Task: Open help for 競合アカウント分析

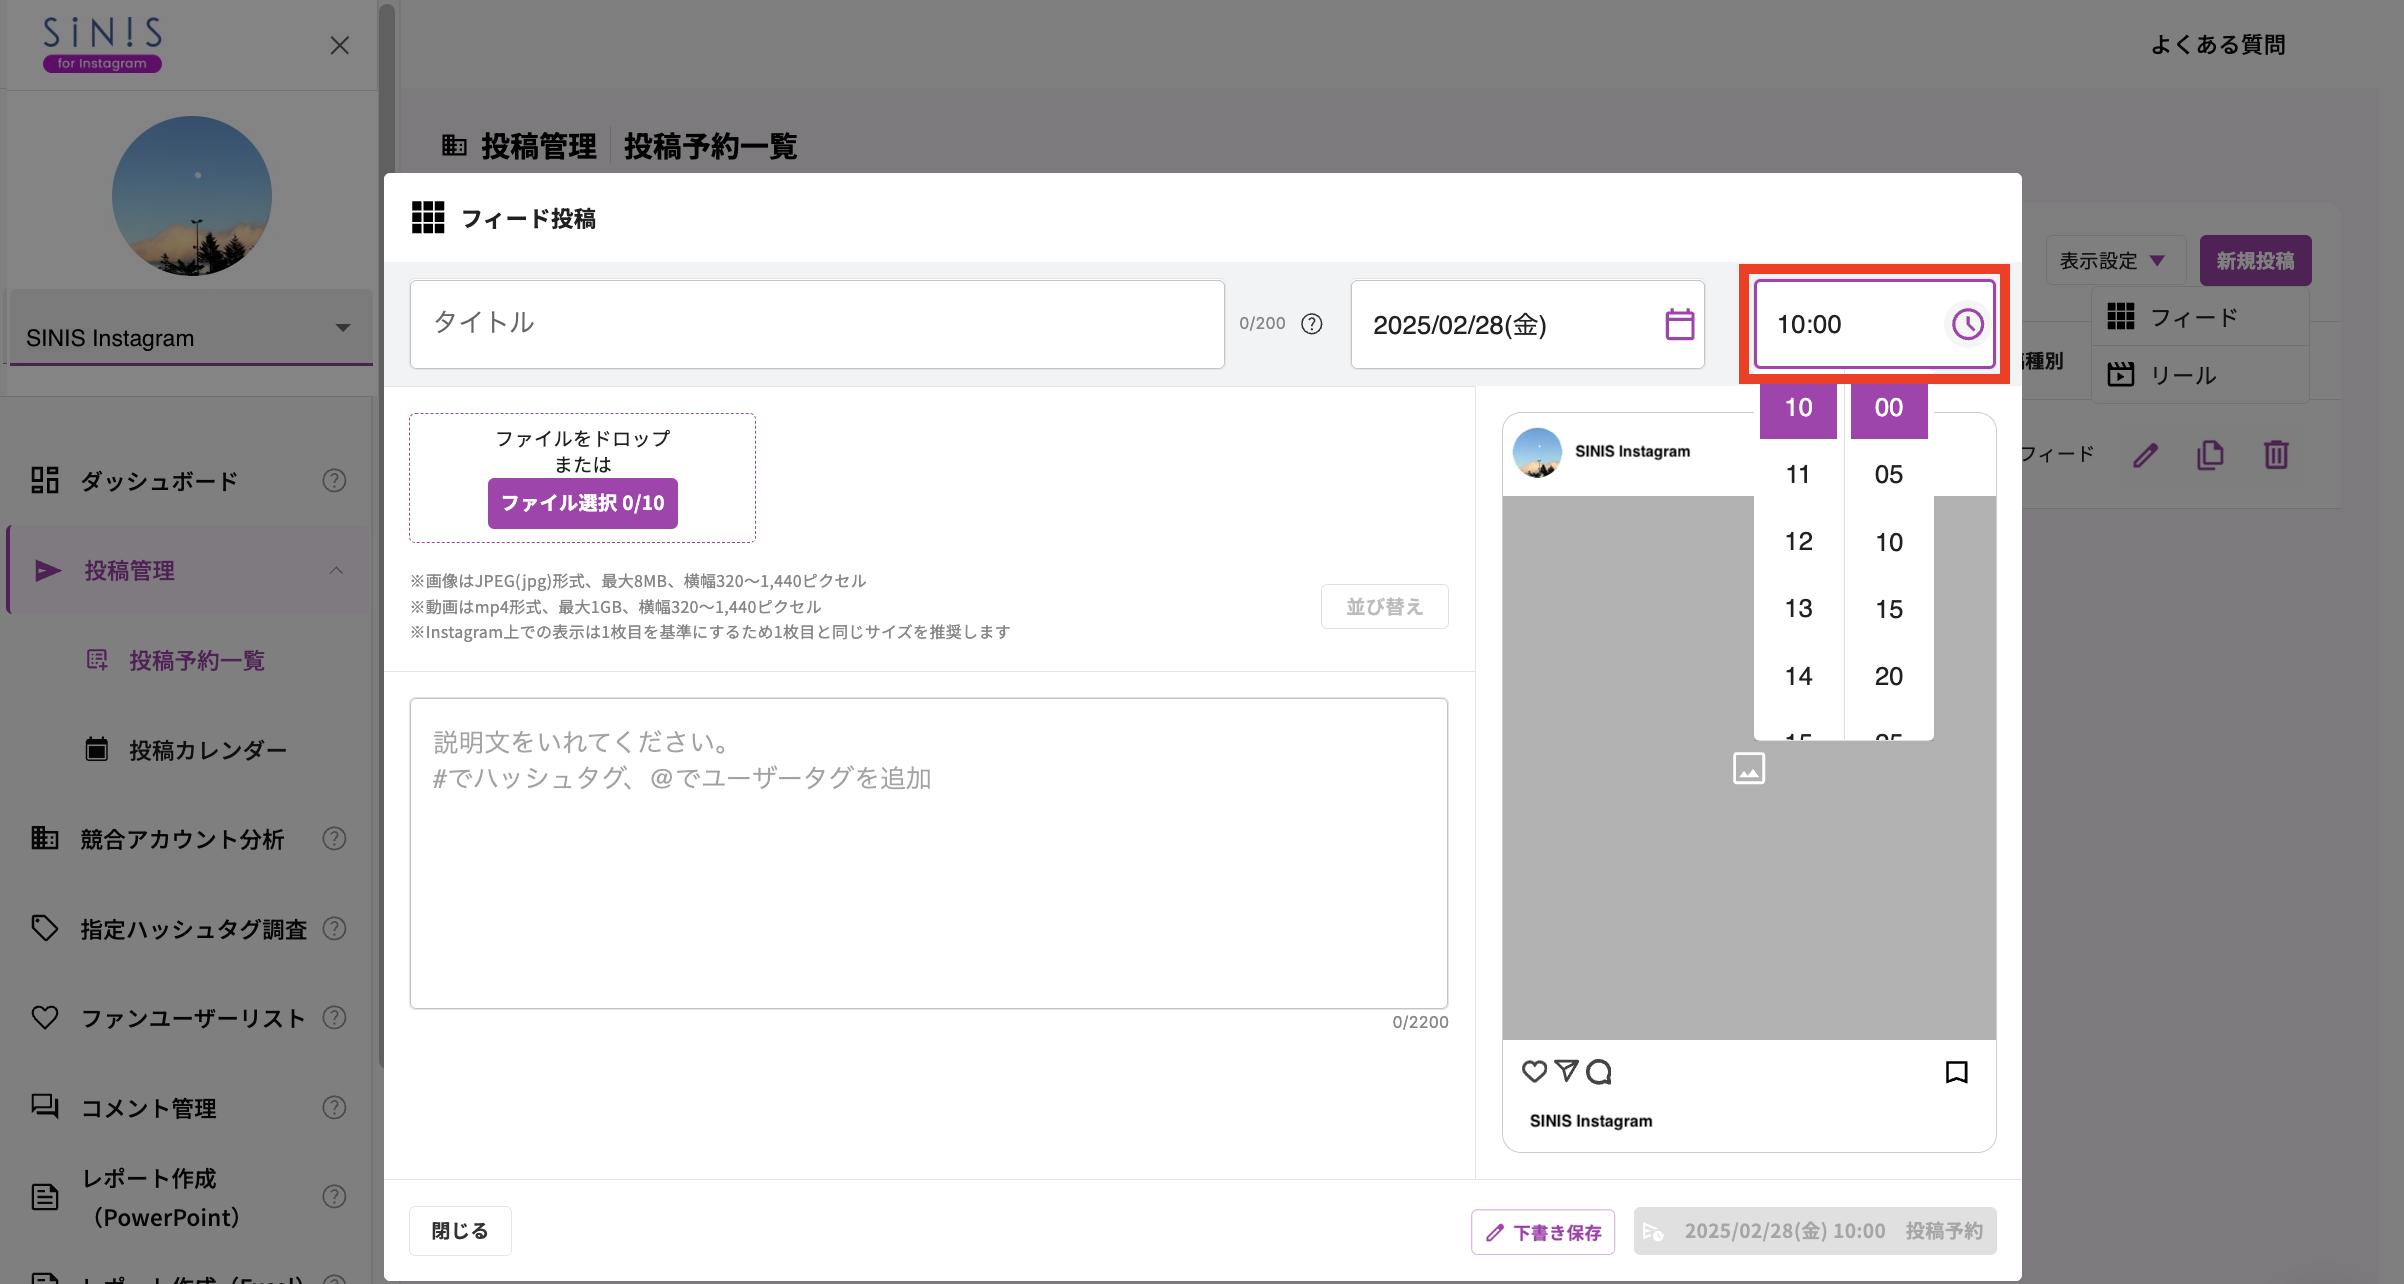Action: click(334, 839)
